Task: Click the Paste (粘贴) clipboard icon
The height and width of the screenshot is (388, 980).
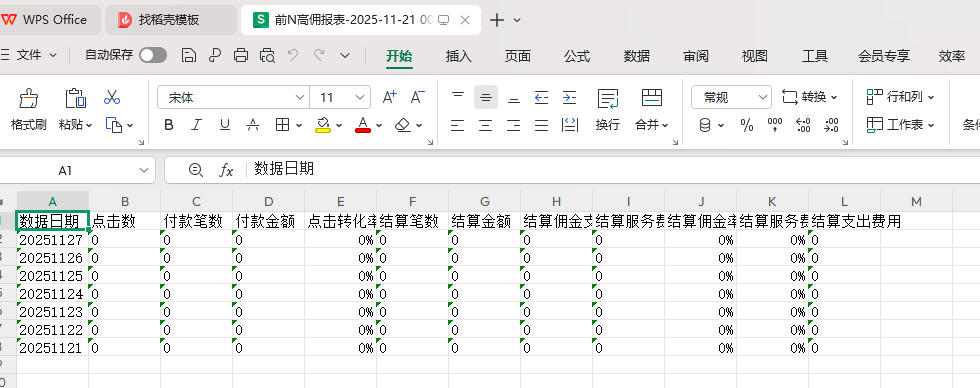Action: 75,97
